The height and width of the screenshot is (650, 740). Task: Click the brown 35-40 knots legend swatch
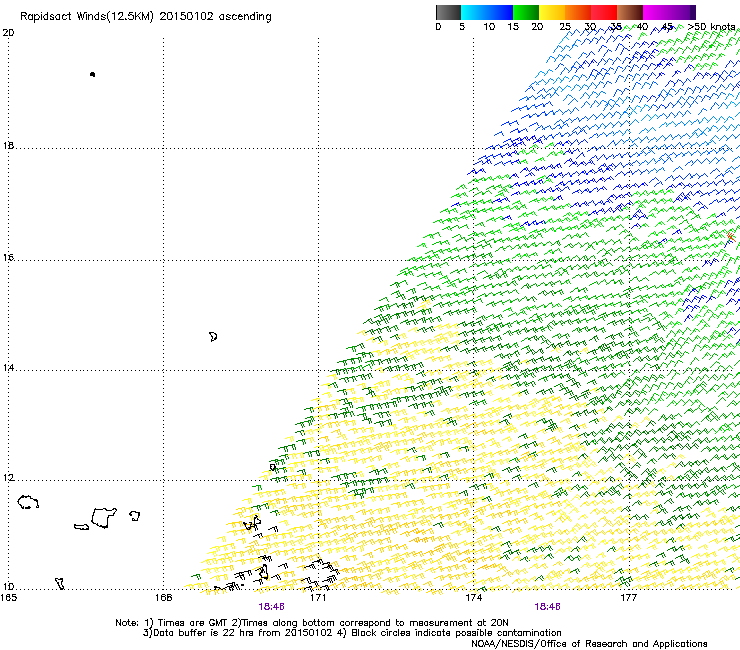point(630,12)
